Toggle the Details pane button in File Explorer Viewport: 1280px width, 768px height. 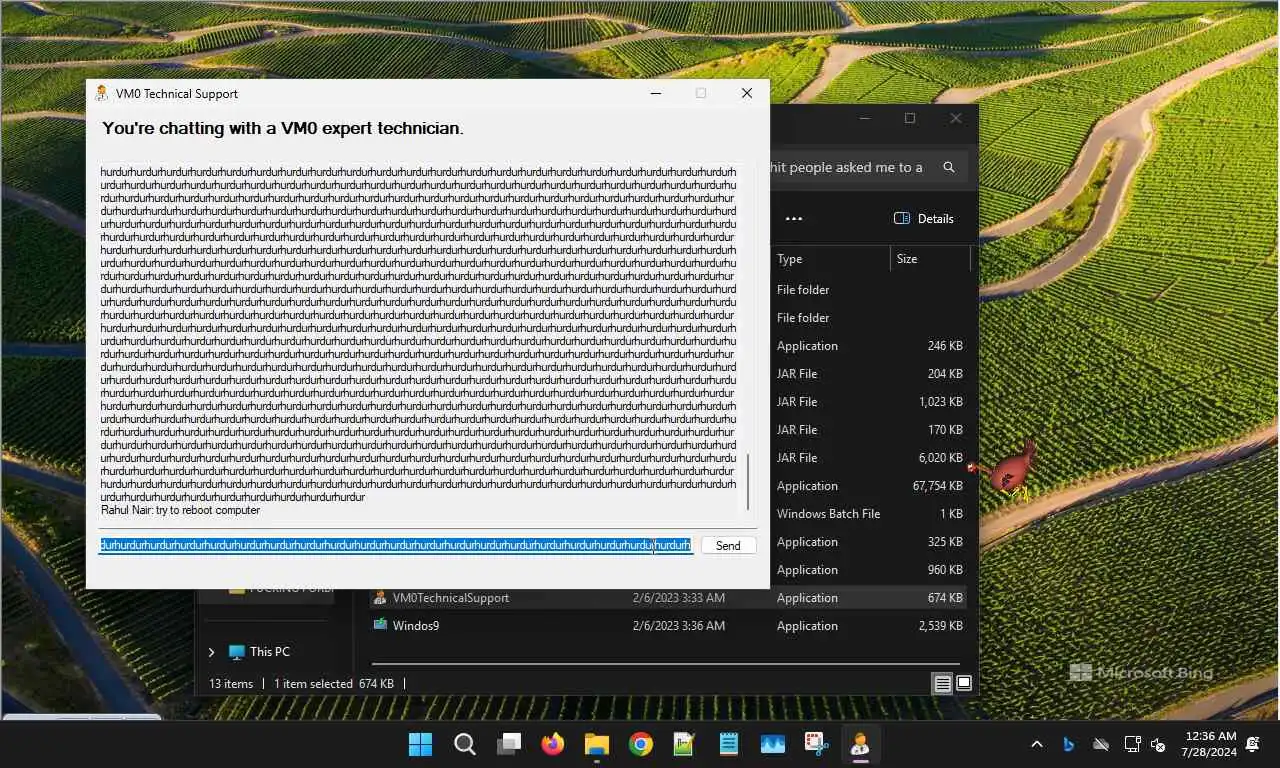(x=923, y=218)
